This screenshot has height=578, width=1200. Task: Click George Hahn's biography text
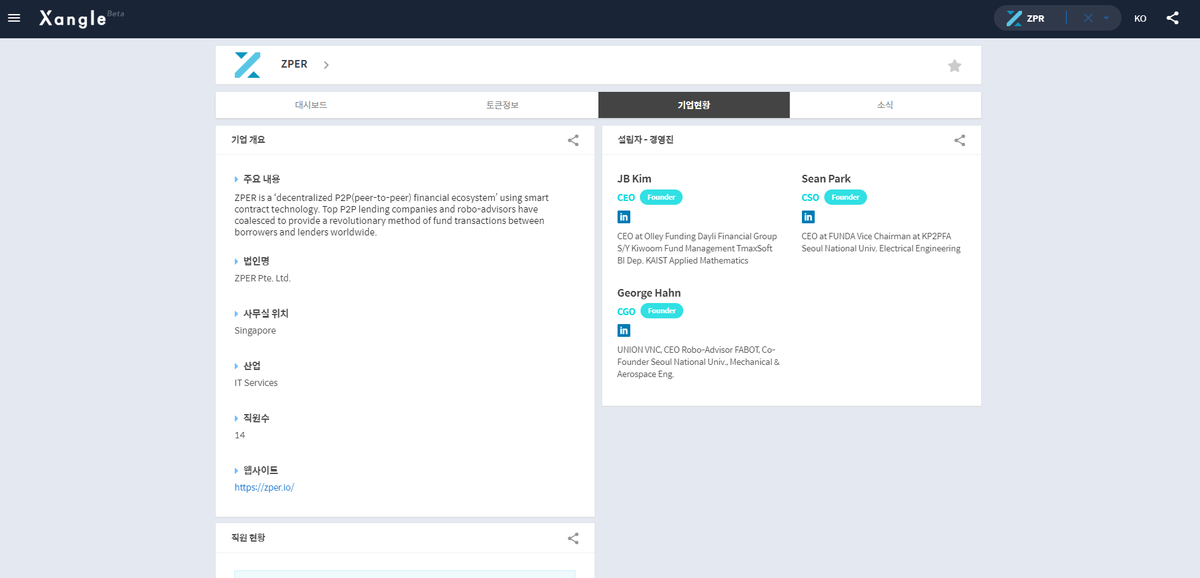click(698, 362)
